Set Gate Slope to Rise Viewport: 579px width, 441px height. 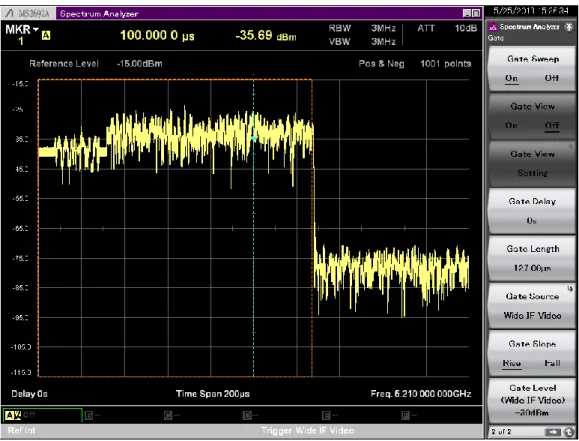click(x=512, y=363)
